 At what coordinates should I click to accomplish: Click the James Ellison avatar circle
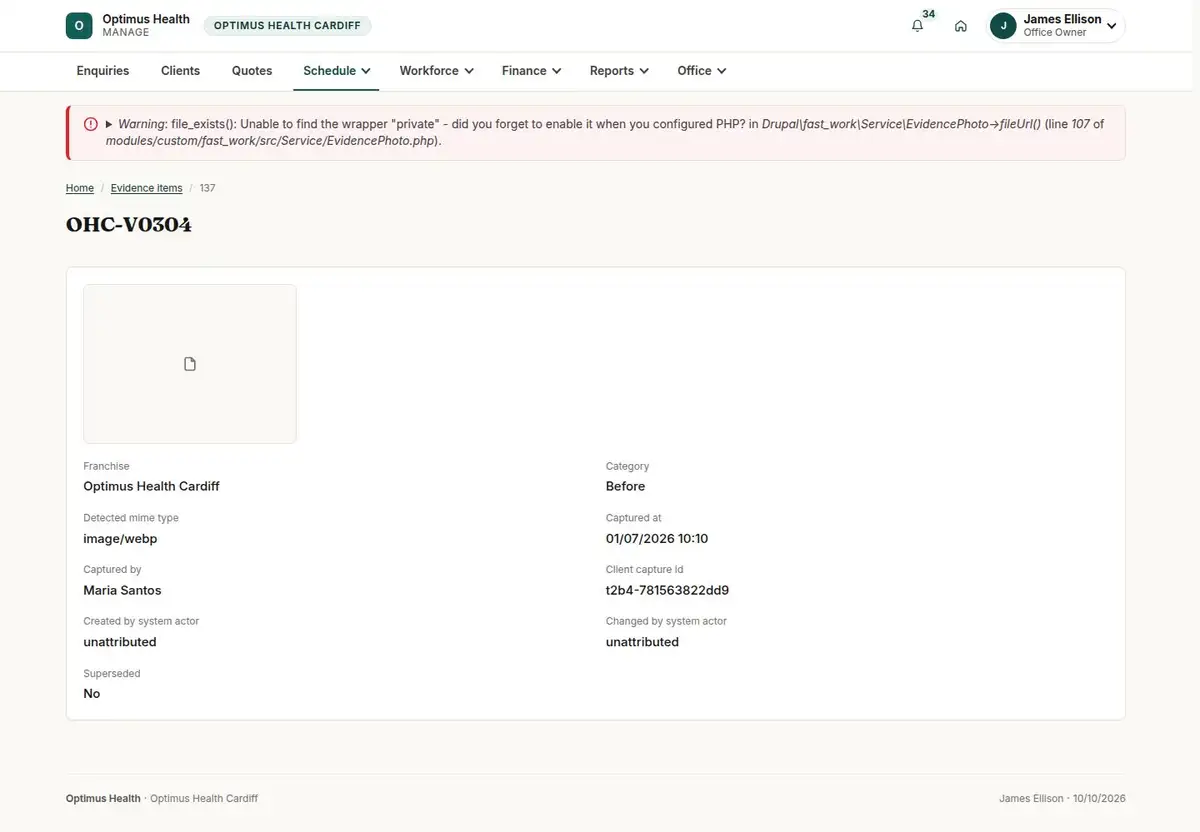(x=1003, y=26)
